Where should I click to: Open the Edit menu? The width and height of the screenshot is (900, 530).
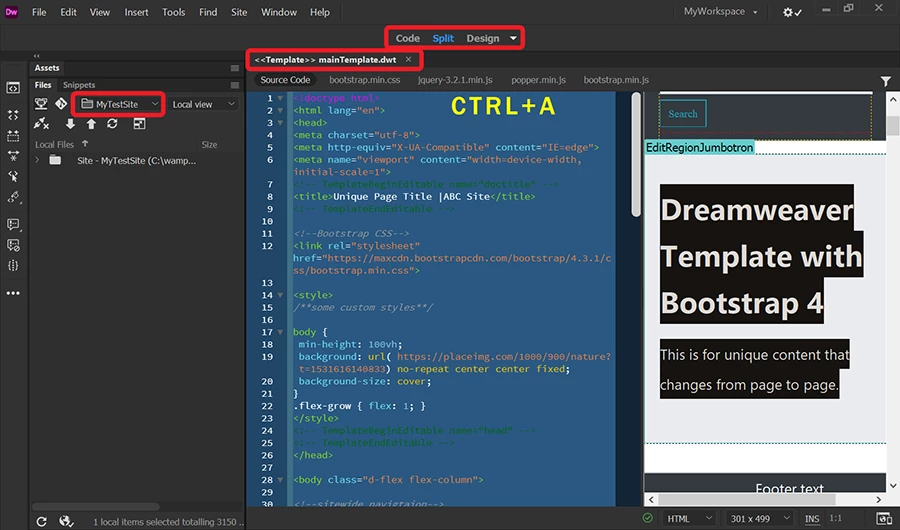pos(68,12)
